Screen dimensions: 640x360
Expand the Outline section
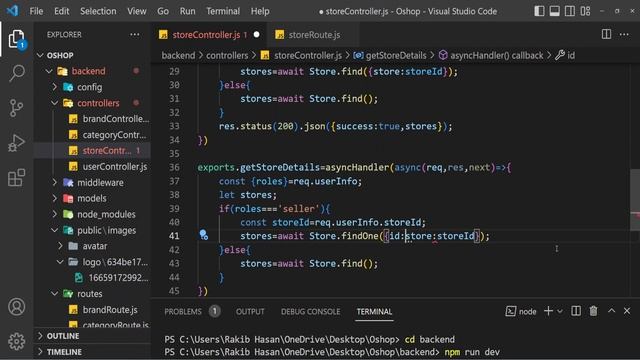(x=63, y=336)
